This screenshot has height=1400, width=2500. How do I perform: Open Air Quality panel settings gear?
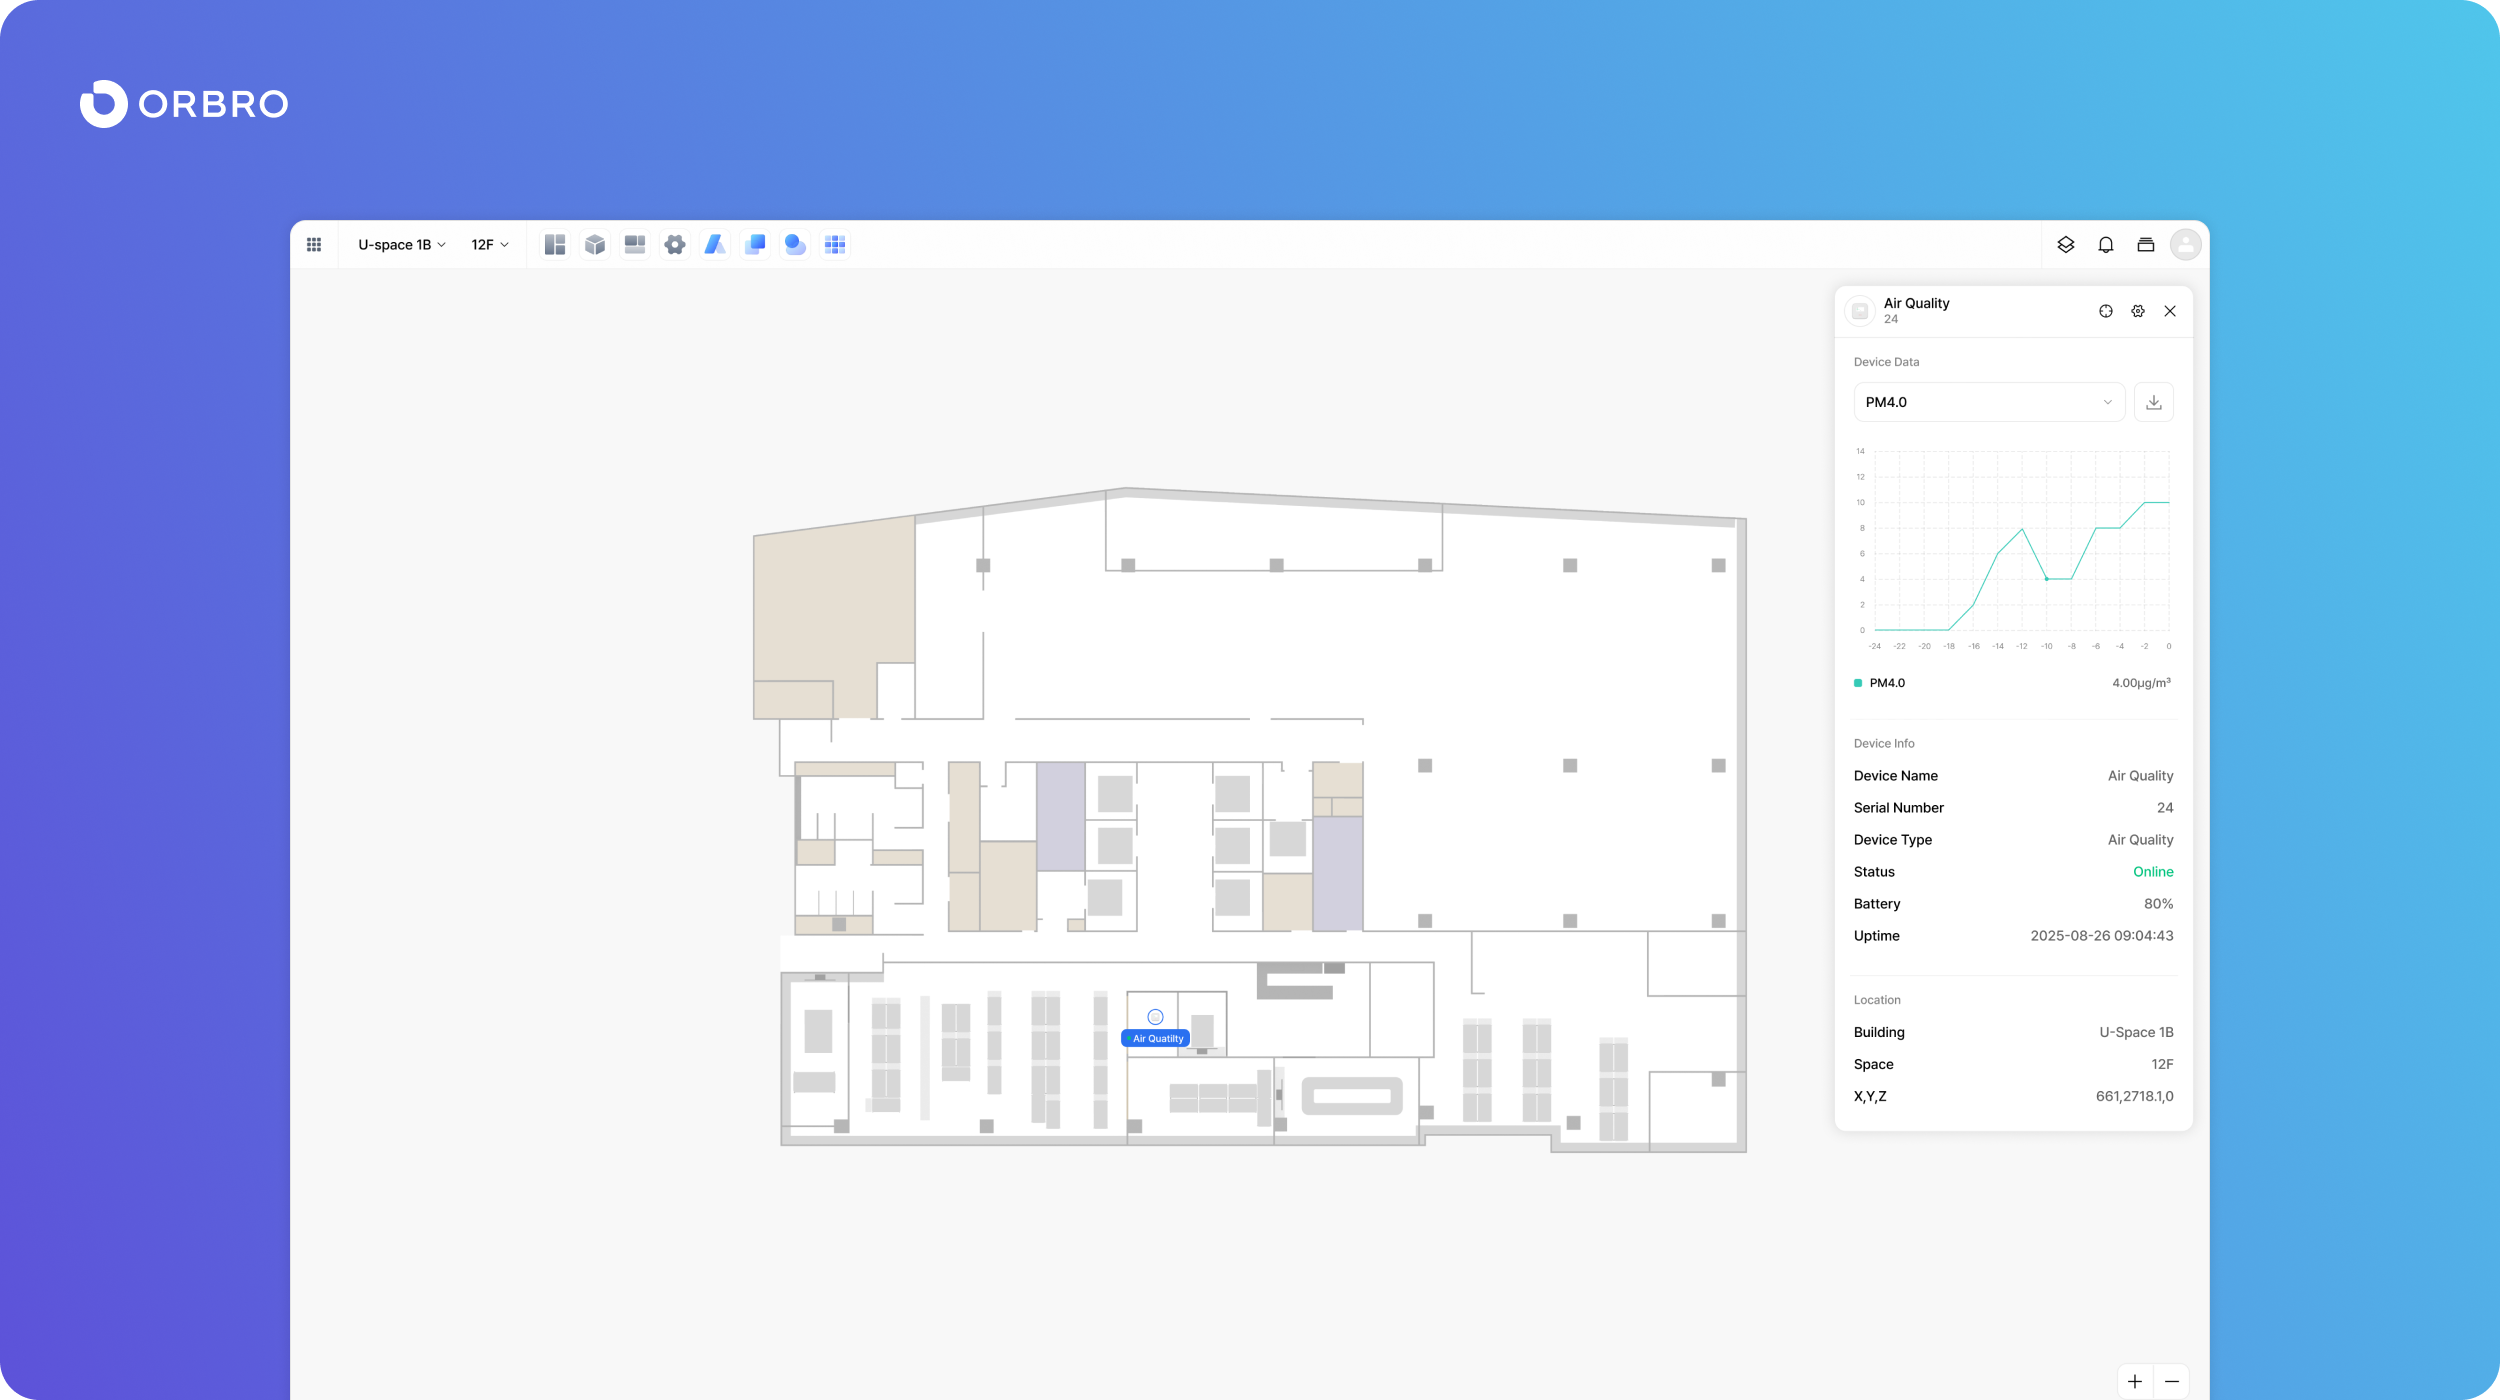(x=2138, y=311)
